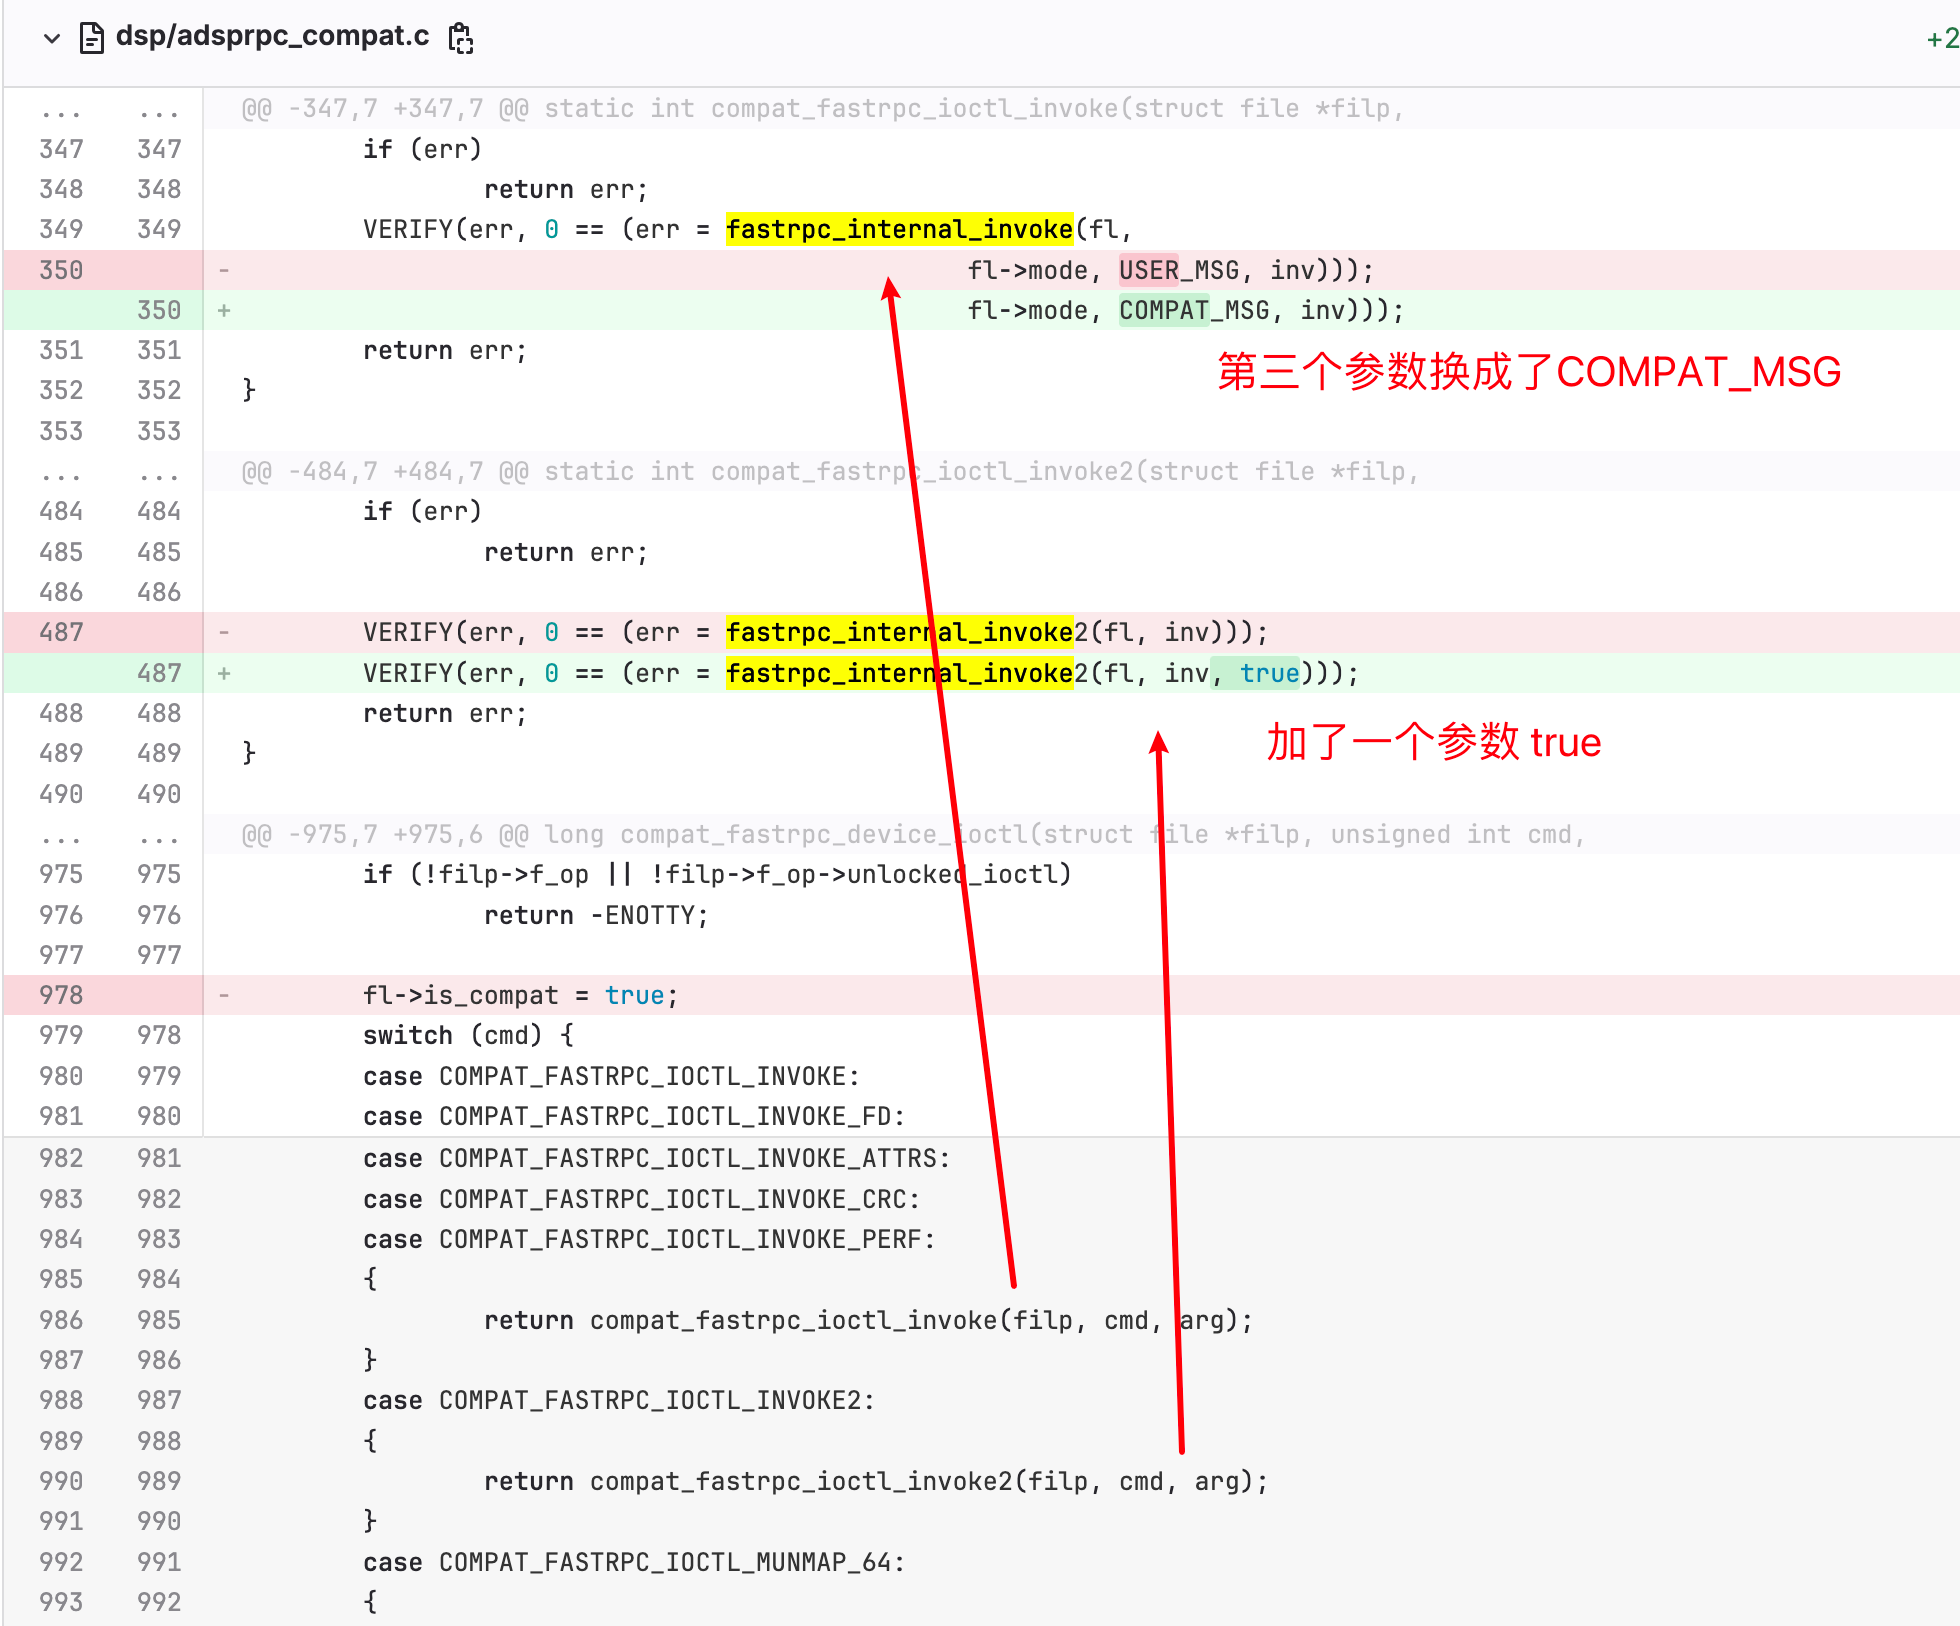Screen dimensions: 1960x1626
Task: Click the highlighted fastrpc_internal_invoke on line 349
Action: [899, 229]
